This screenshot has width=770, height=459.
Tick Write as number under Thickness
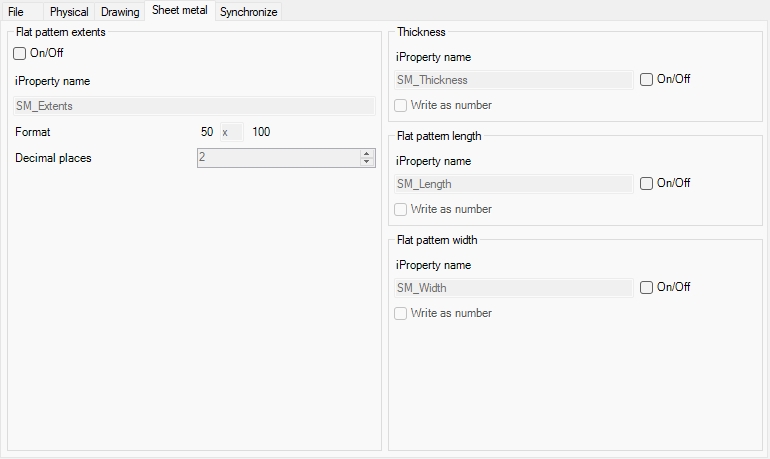[x=401, y=105]
